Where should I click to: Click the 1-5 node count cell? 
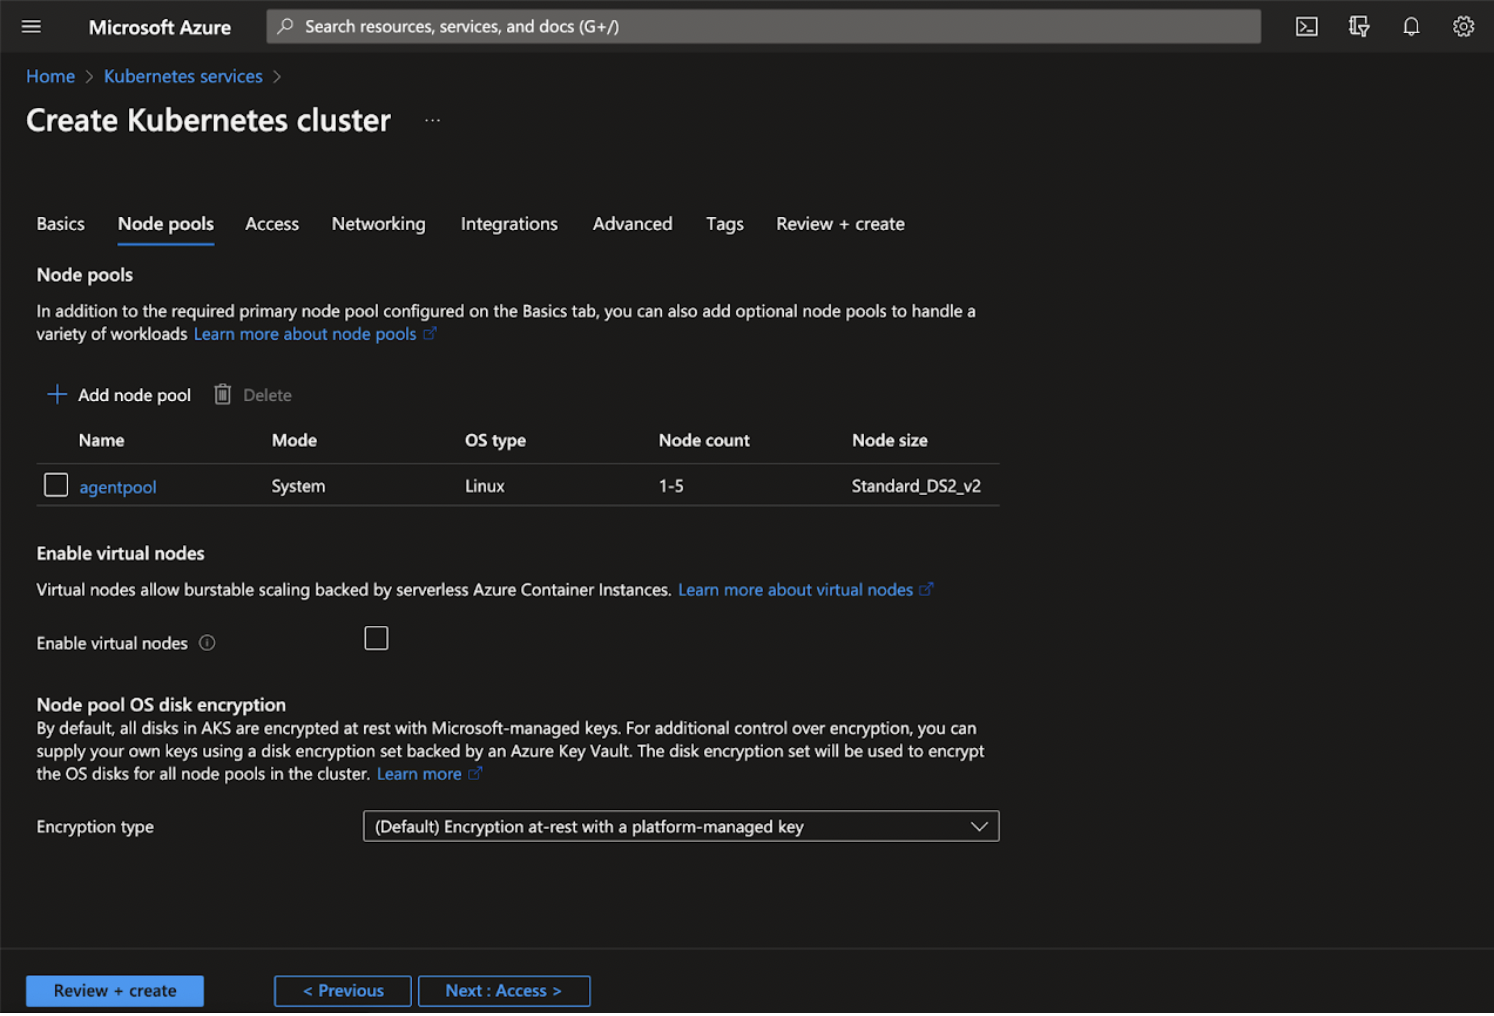tap(671, 486)
